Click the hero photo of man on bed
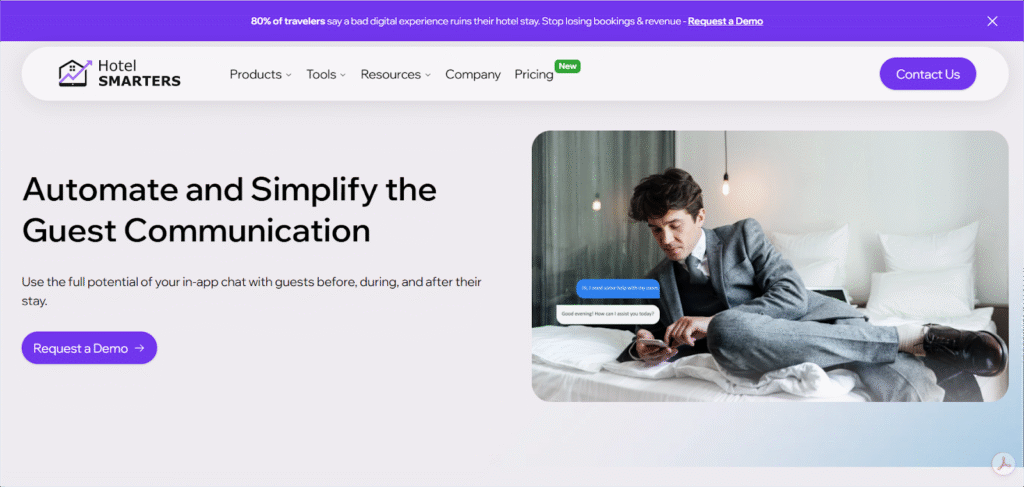 click(770, 266)
